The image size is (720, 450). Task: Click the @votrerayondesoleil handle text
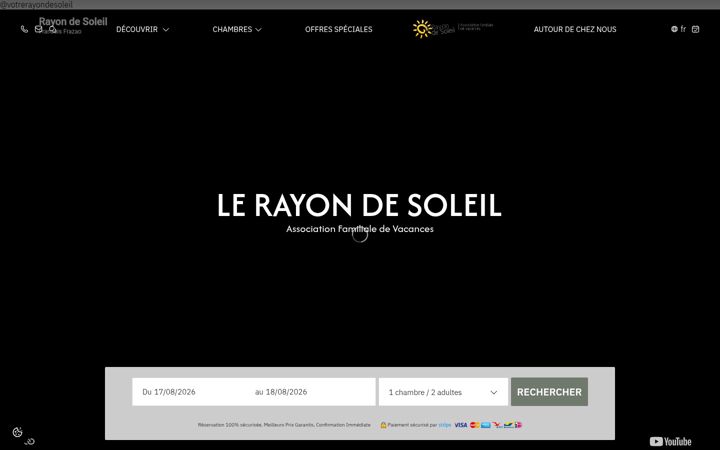[x=36, y=5]
